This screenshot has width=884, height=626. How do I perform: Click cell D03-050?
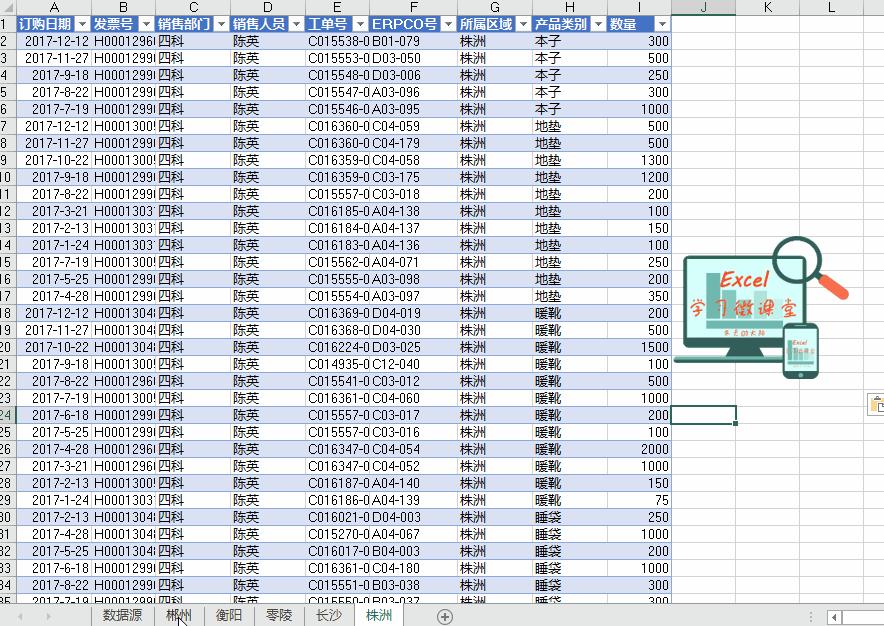click(x=413, y=58)
